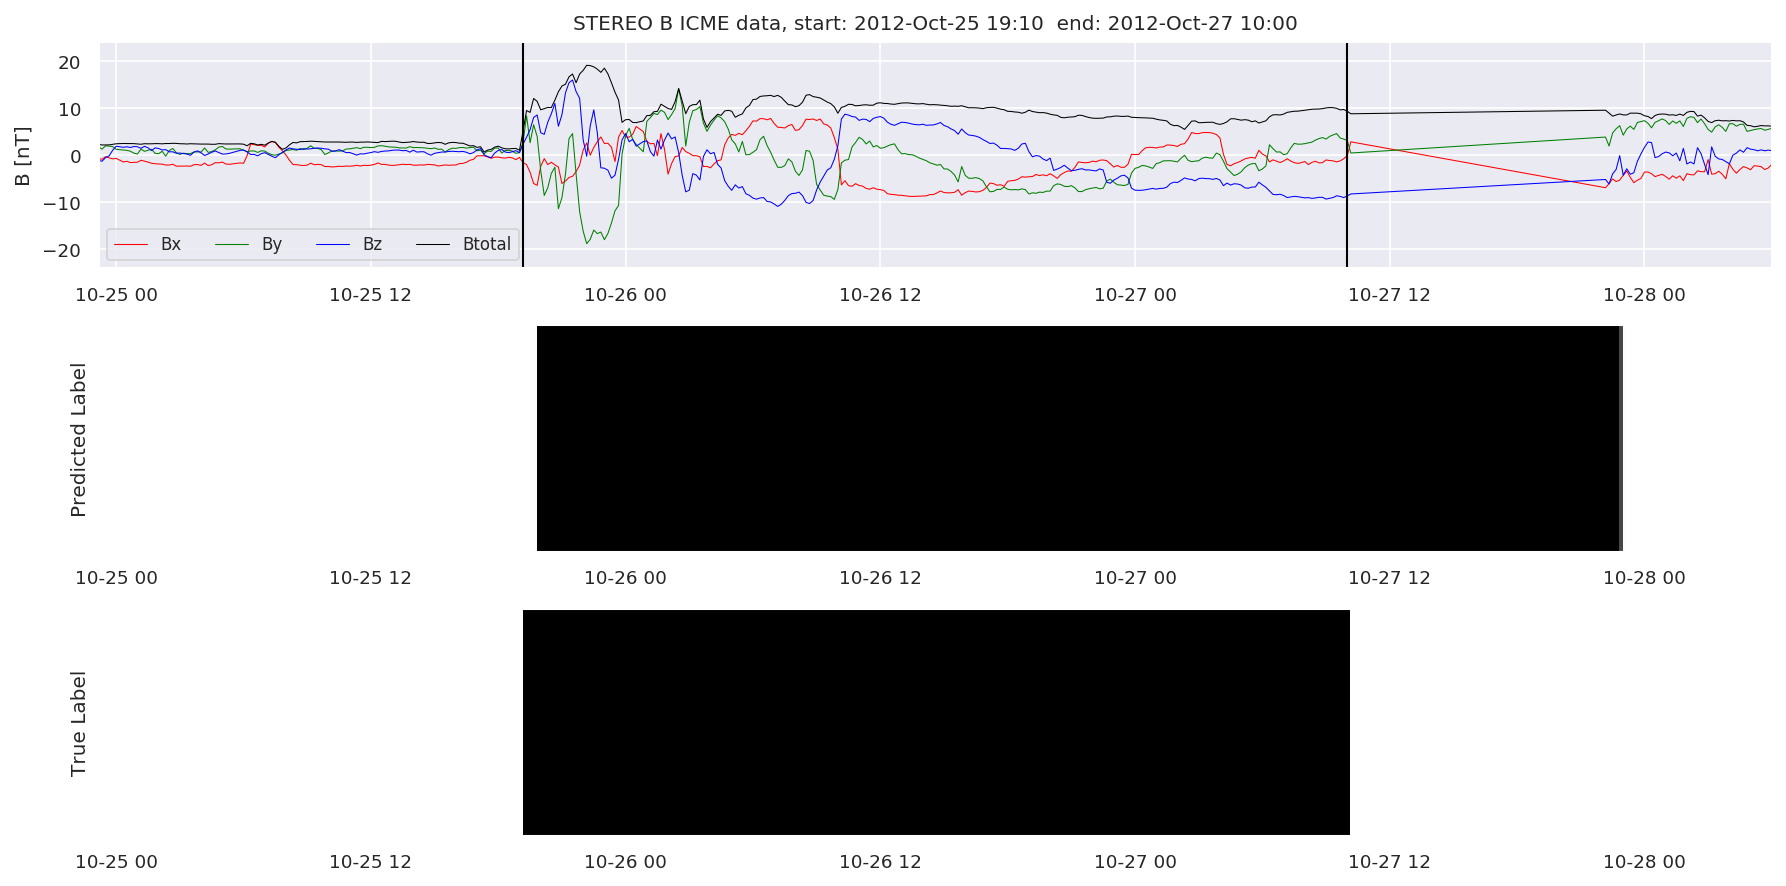Click True Label x-tick 10-28 00
This screenshot has height=886, width=1786.
[x=1644, y=862]
